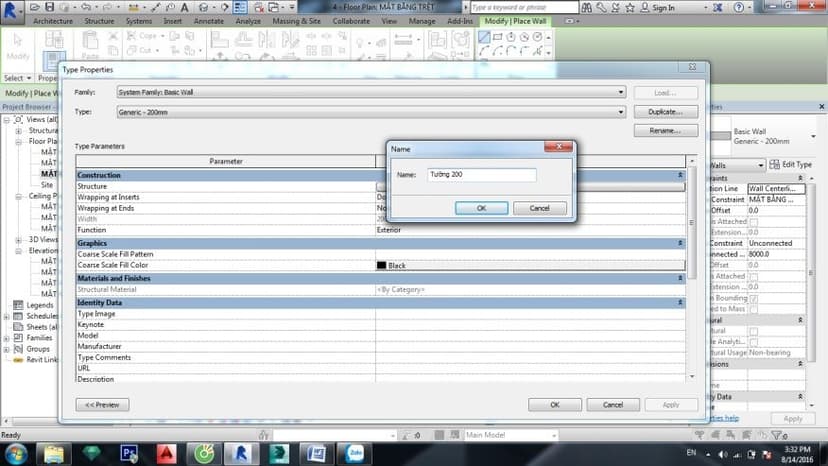Click the Text (A) quick-access icon
This screenshot has width=828, height=466.
184,7
